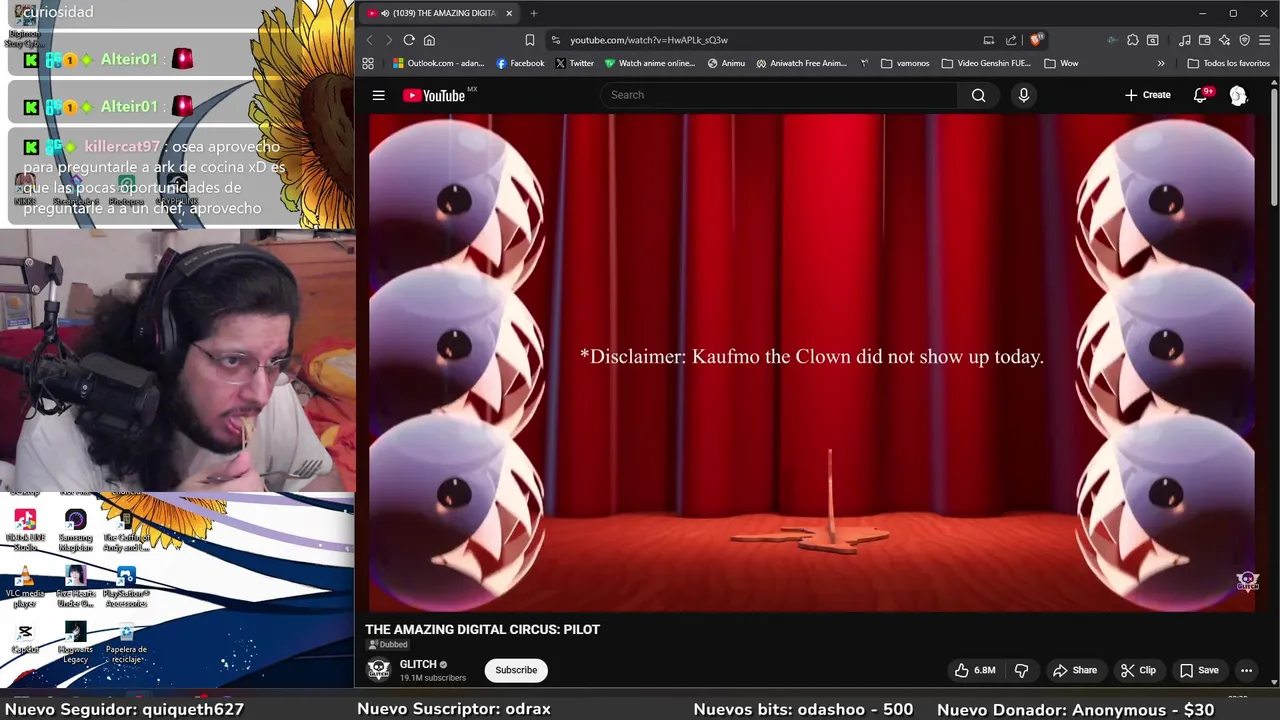Open the Facebook bookmark
The width and height of the screenshot is (1280, 720).
point(520,63)
